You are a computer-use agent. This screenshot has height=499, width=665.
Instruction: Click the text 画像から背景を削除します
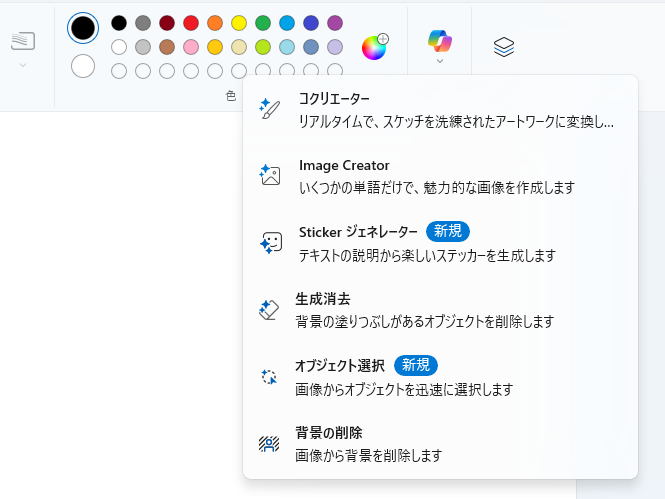click(369, 456)
